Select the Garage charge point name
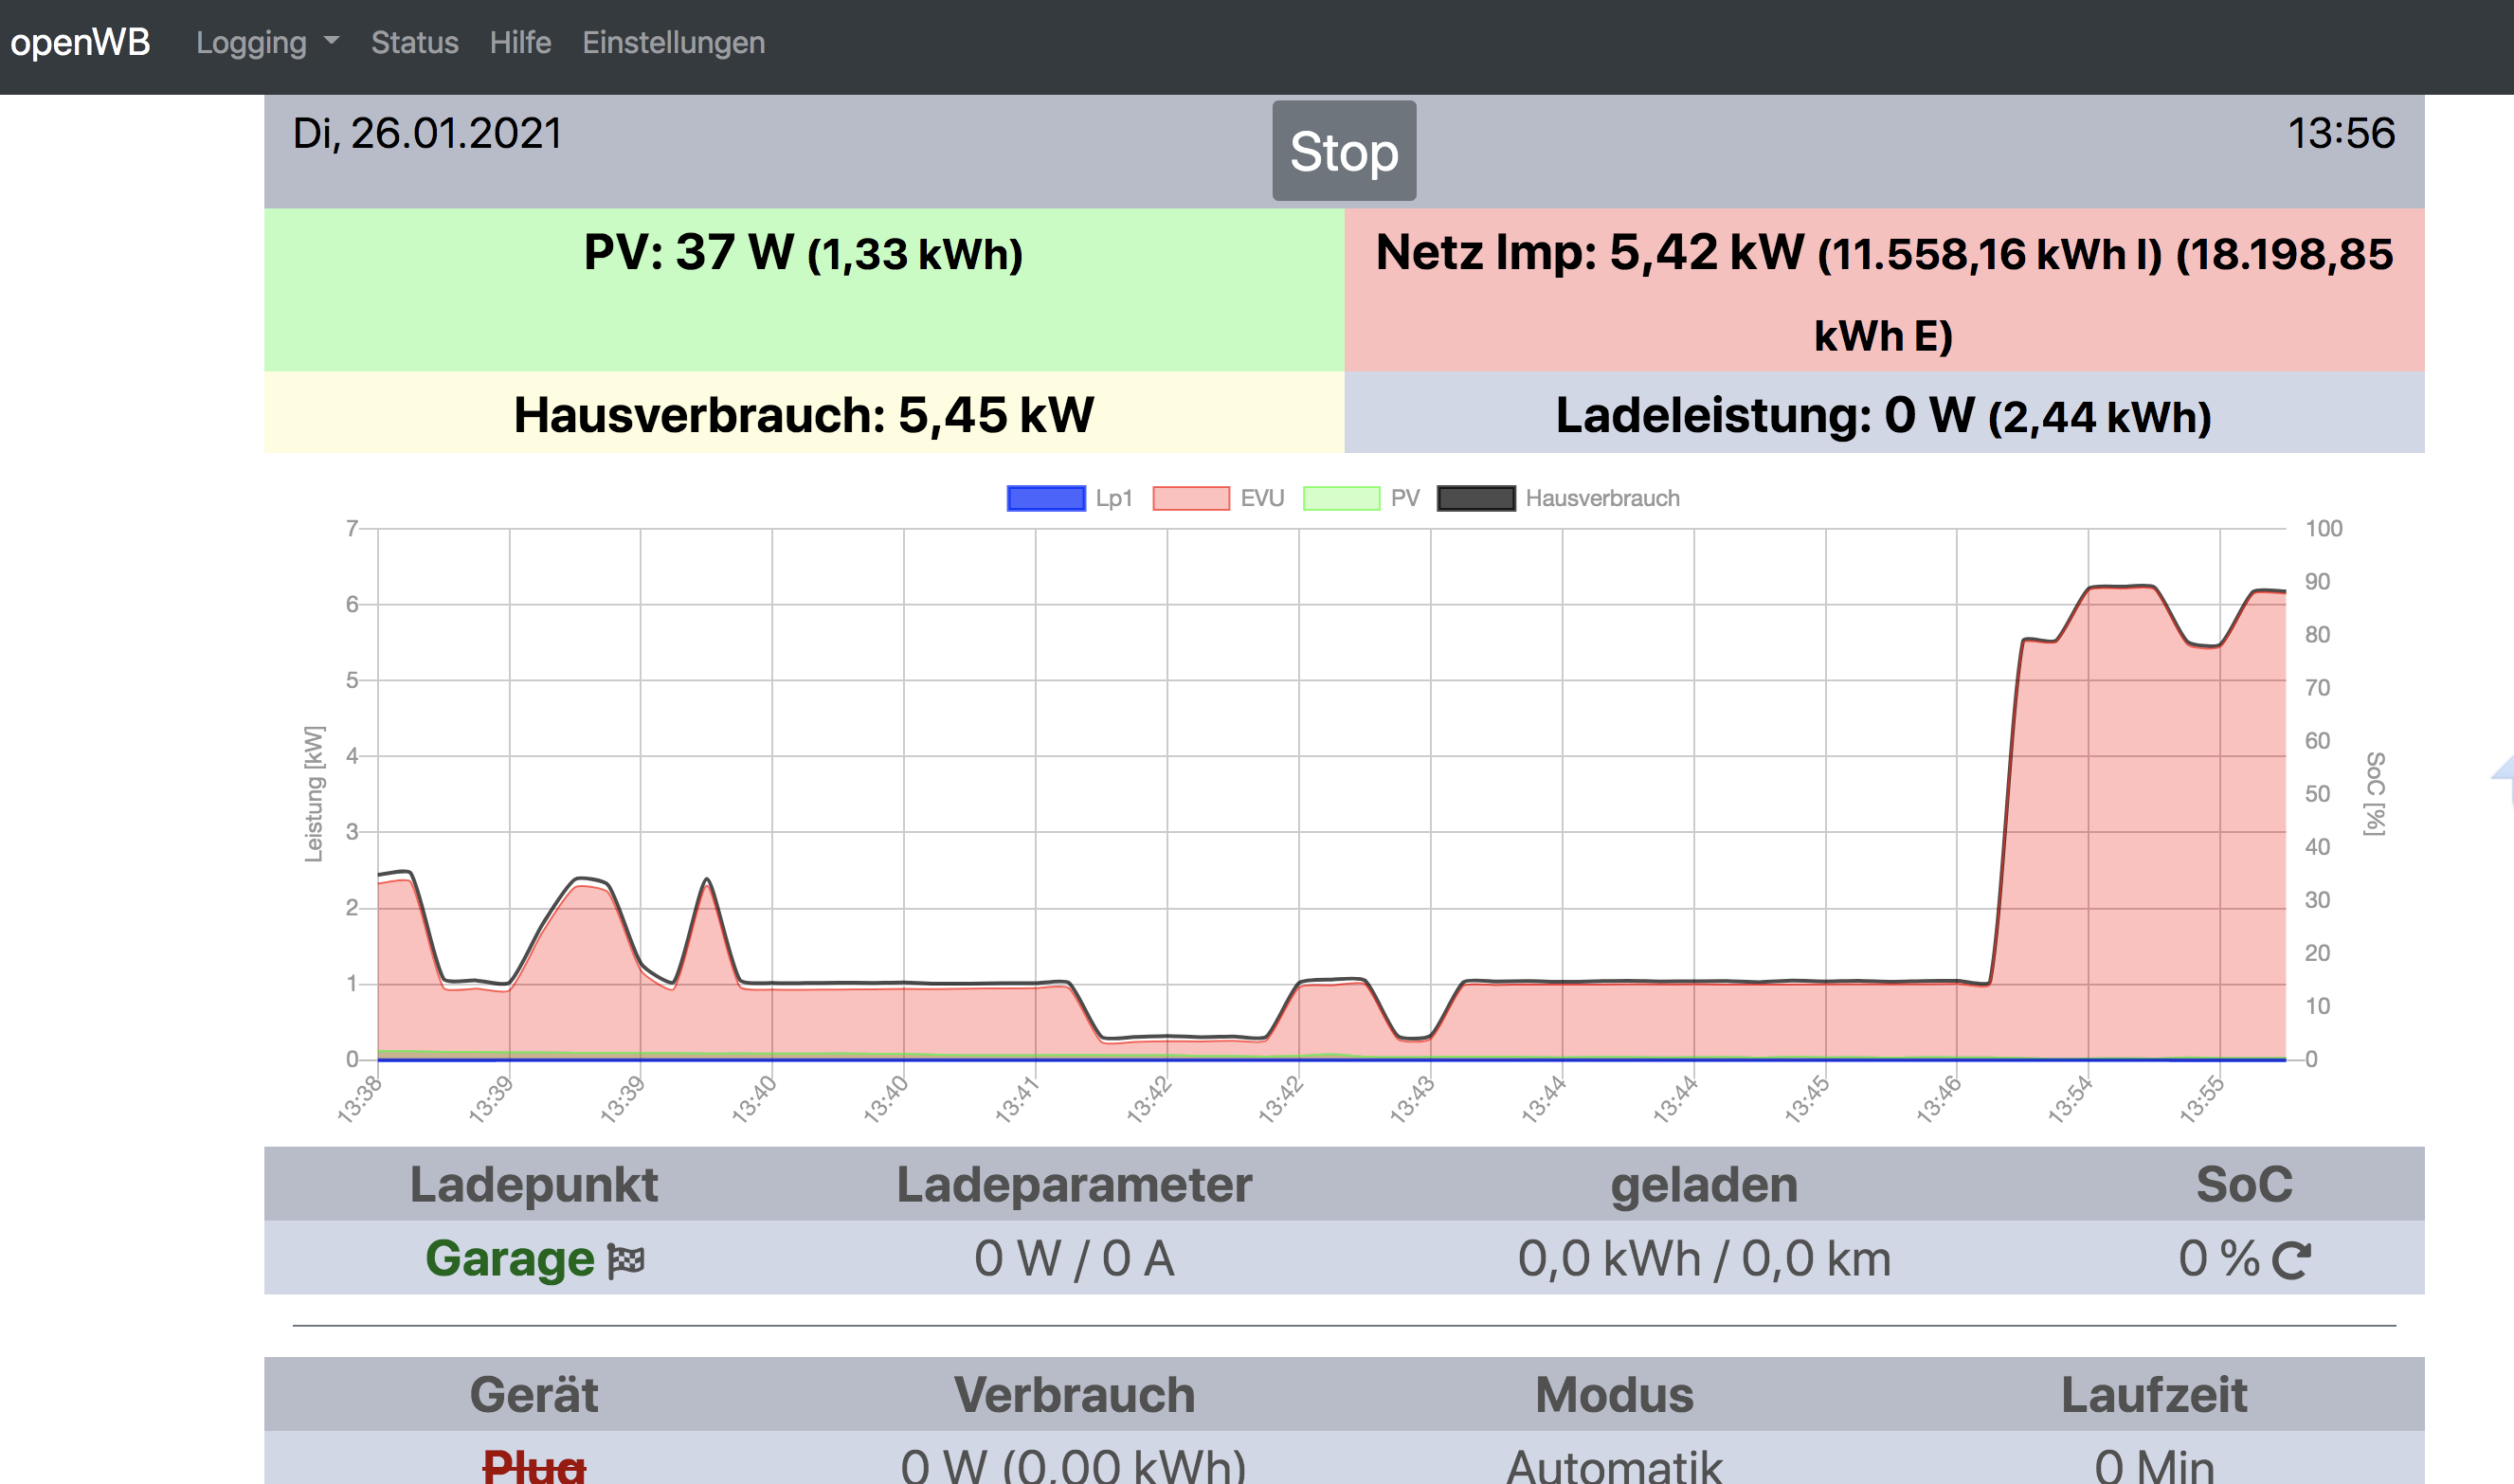2514x1484 pixels. 509,1258
